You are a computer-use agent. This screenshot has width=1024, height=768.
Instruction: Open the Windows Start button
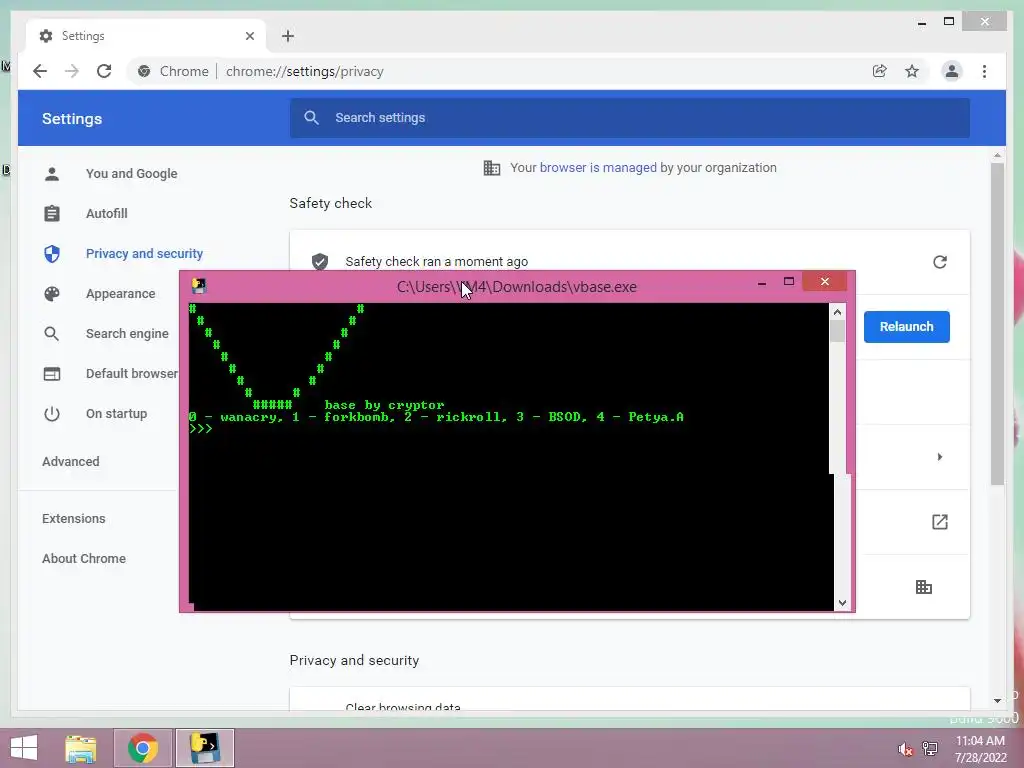coord(24,748)
